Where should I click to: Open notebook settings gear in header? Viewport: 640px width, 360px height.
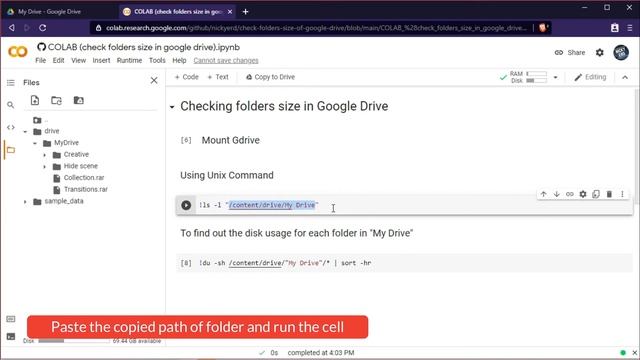[600, 52]
